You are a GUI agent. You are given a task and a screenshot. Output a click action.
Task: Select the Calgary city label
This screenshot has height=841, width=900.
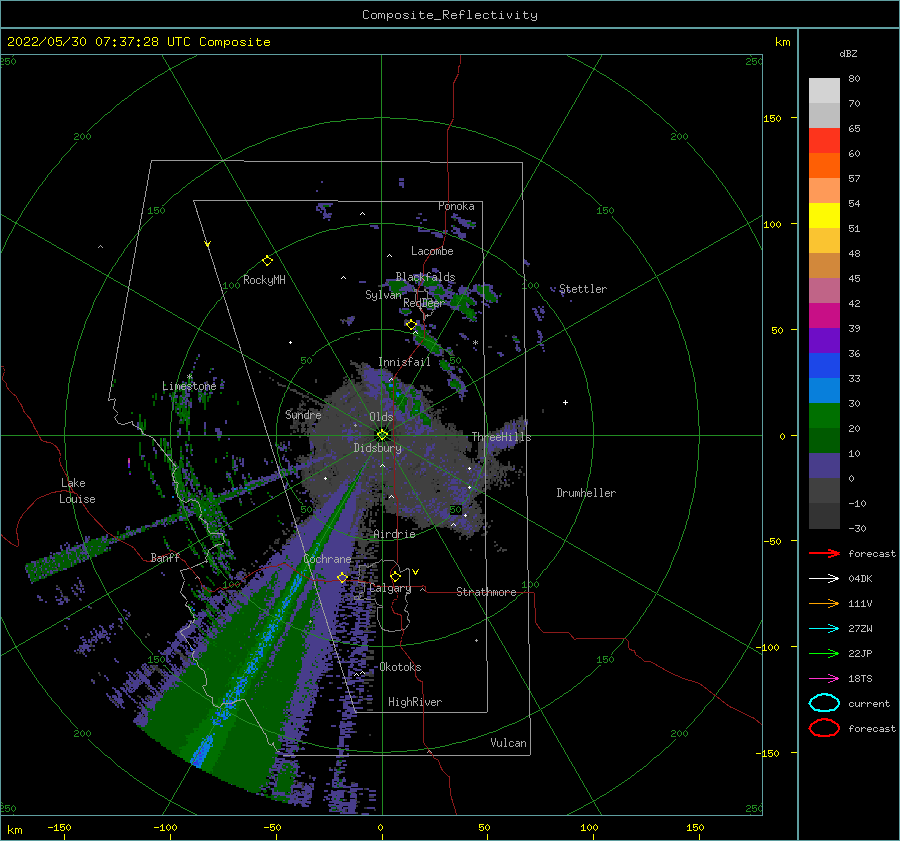click(x=390, y=588)
